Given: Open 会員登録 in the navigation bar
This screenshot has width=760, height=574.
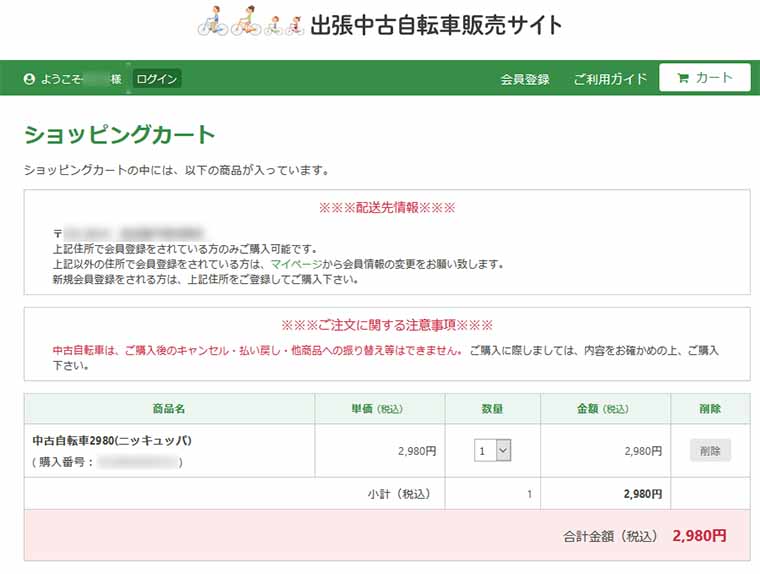Looking at the screenshot, I should (x=525, y=79).
